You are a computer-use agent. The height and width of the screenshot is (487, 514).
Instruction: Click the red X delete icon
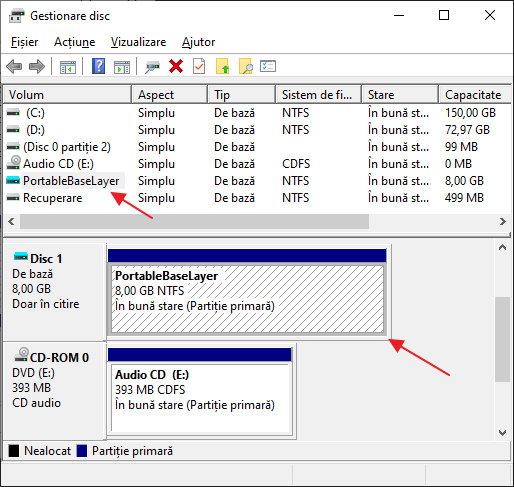[176, 66]
